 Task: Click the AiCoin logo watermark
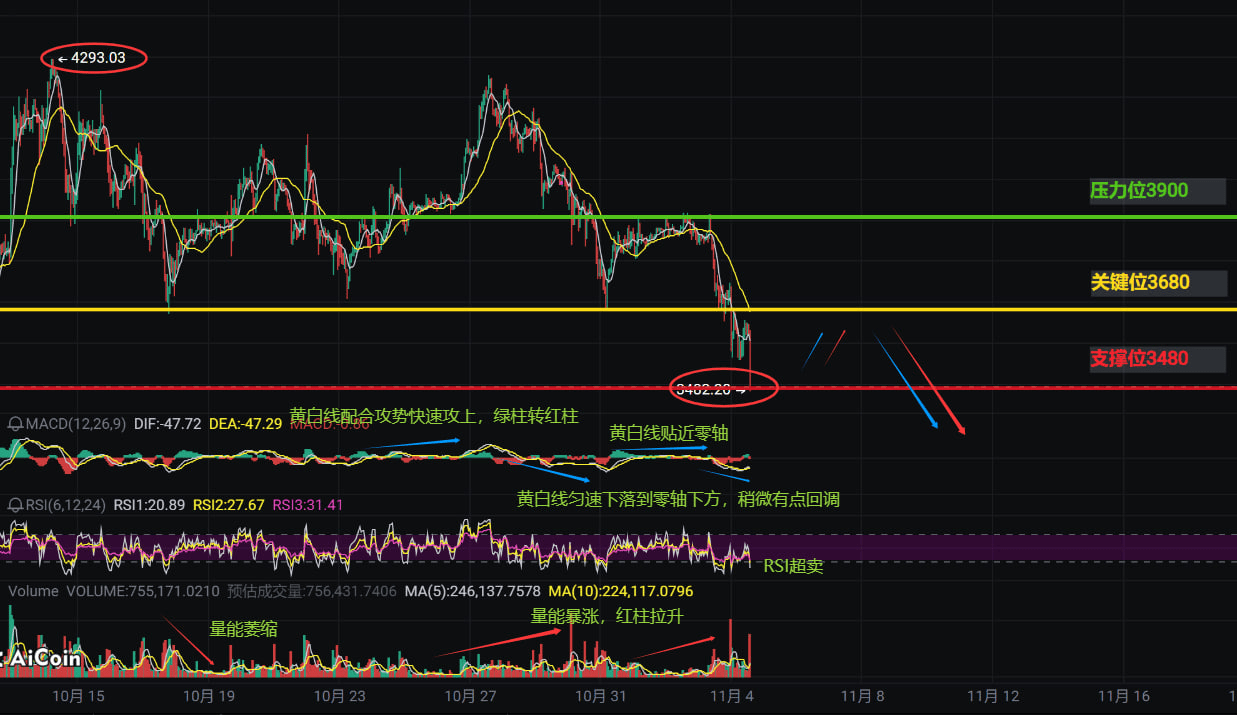click(x=42, y=659)
